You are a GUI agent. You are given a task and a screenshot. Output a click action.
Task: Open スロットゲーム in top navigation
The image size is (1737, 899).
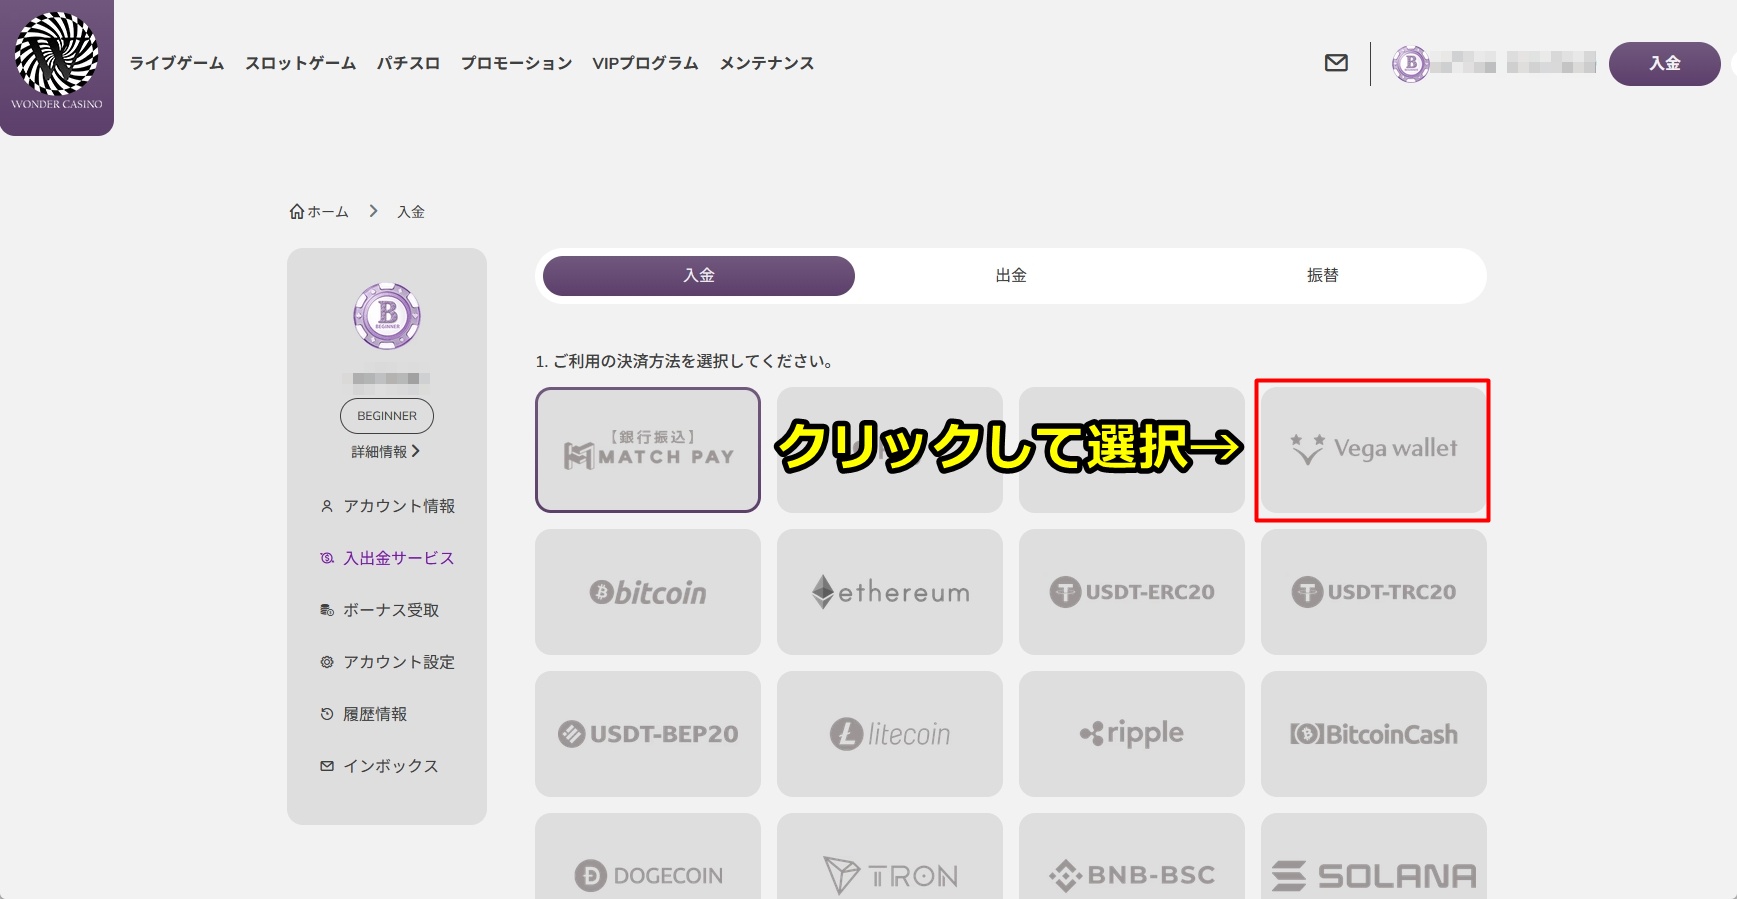pos(301,63)
